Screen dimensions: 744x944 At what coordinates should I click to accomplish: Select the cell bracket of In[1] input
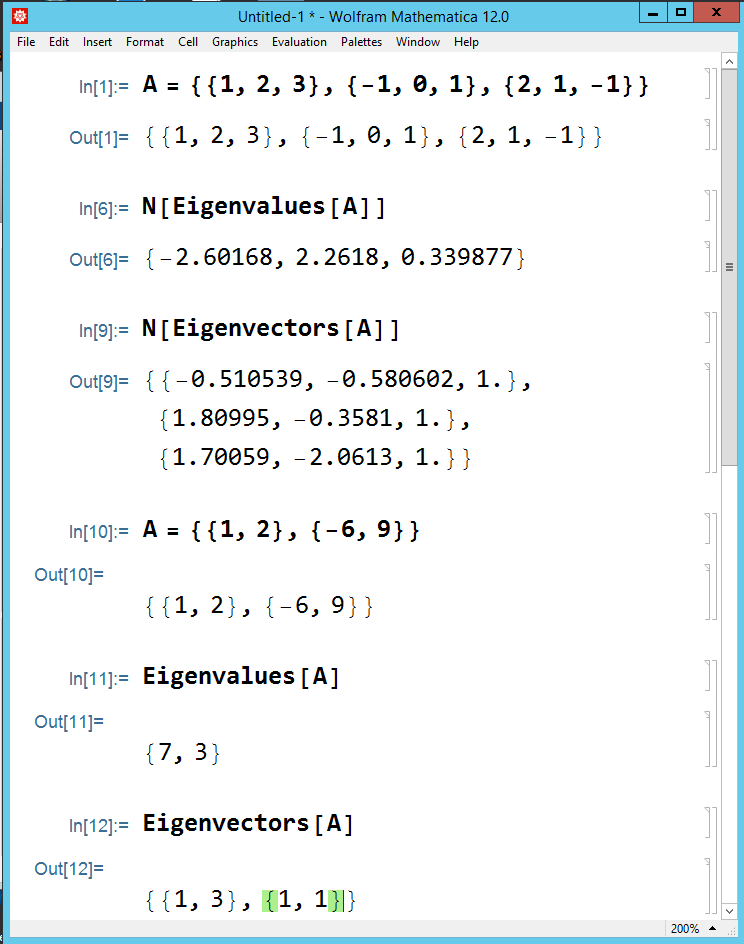[x=706, y=86]
